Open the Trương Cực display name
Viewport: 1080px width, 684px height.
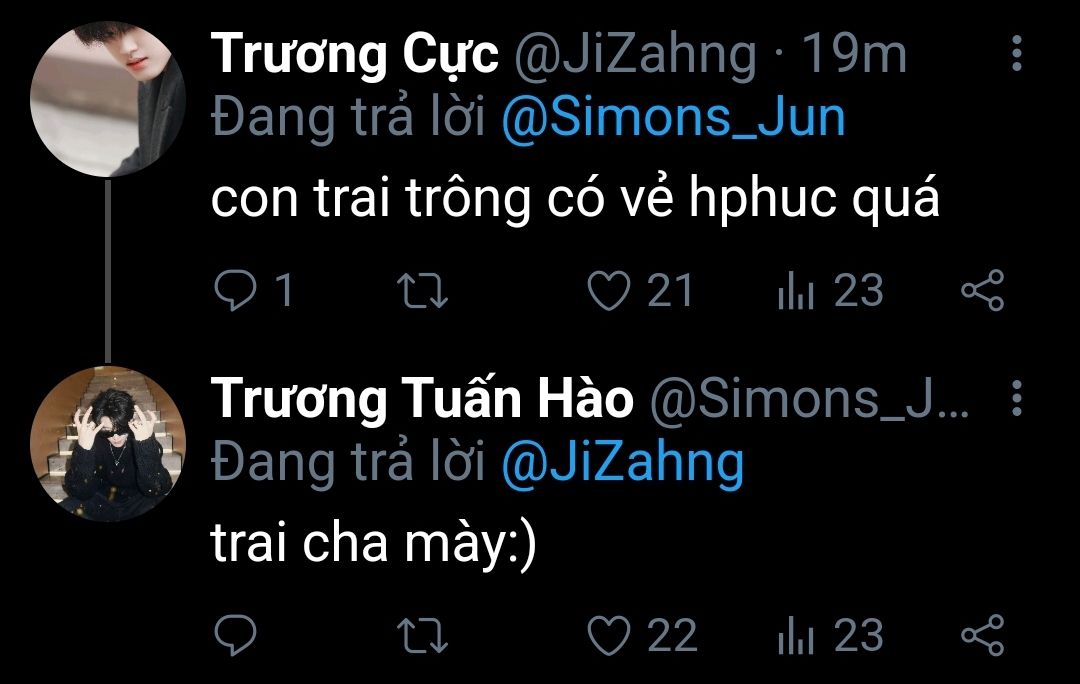coord(356,55)
